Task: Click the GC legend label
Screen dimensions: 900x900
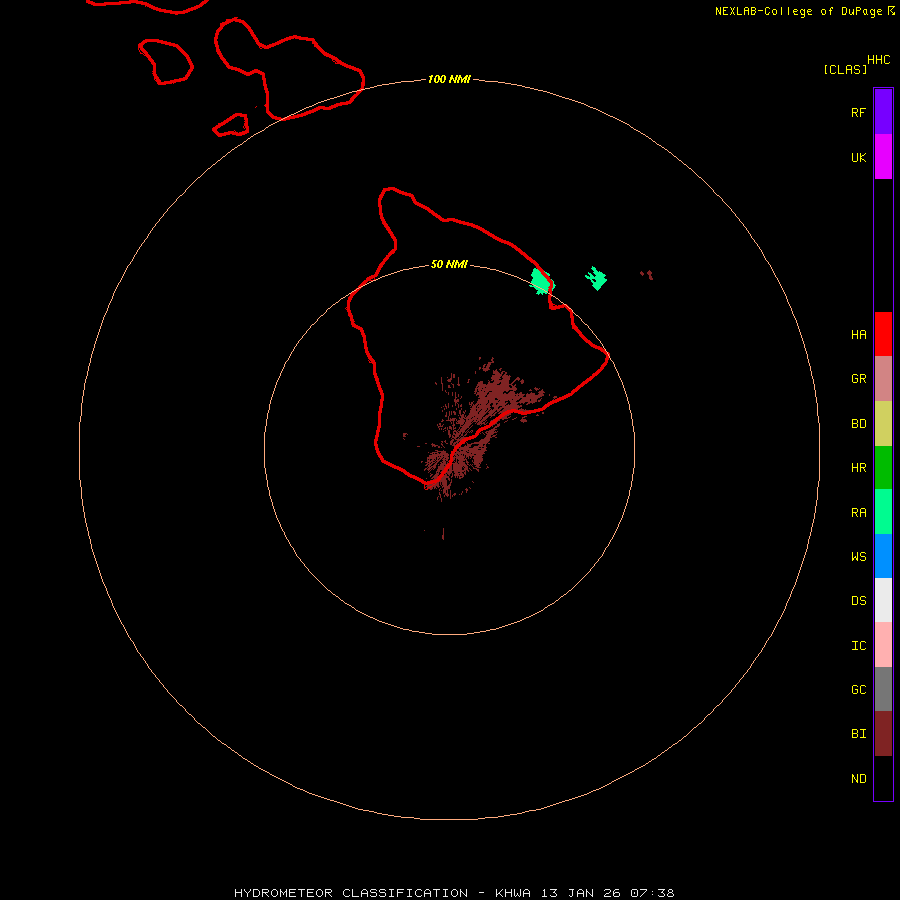Action: (x=858, y=689)
